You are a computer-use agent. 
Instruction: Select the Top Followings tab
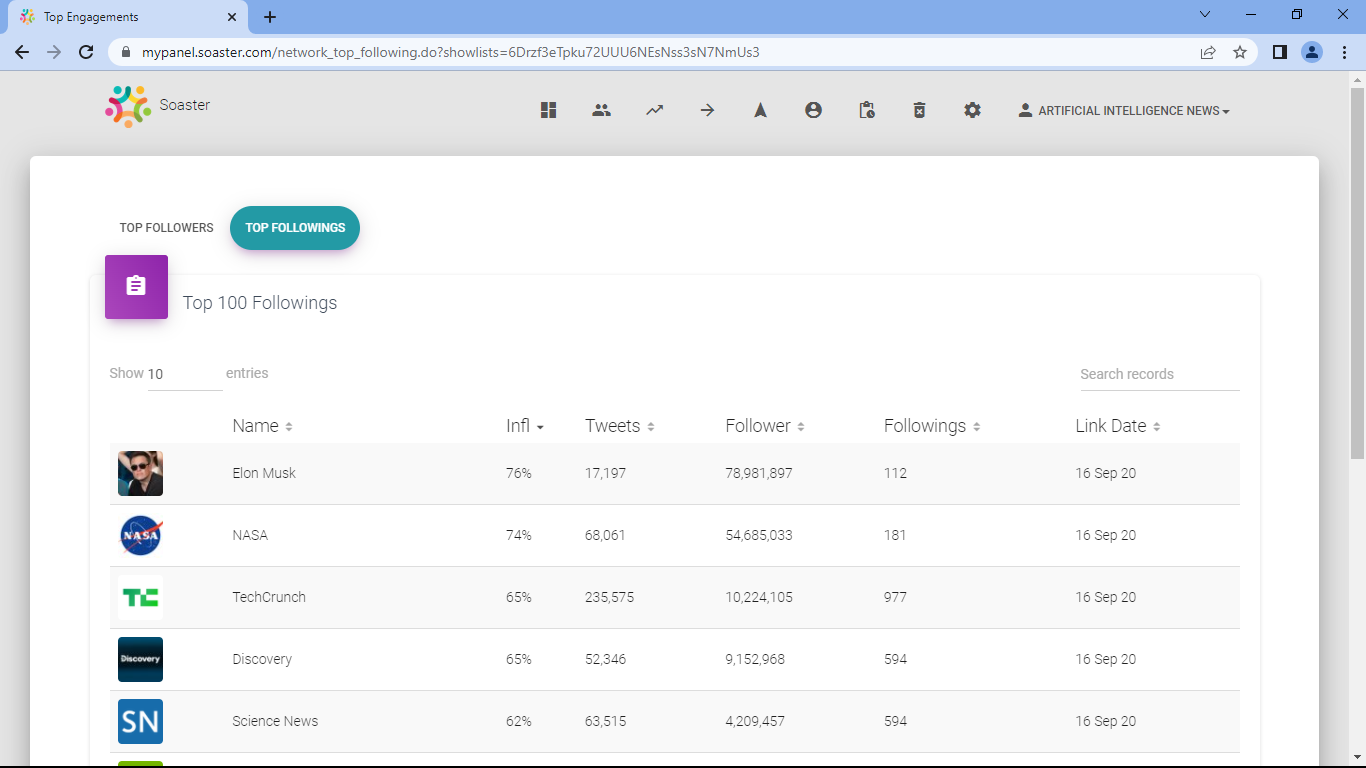coord(295,228)
